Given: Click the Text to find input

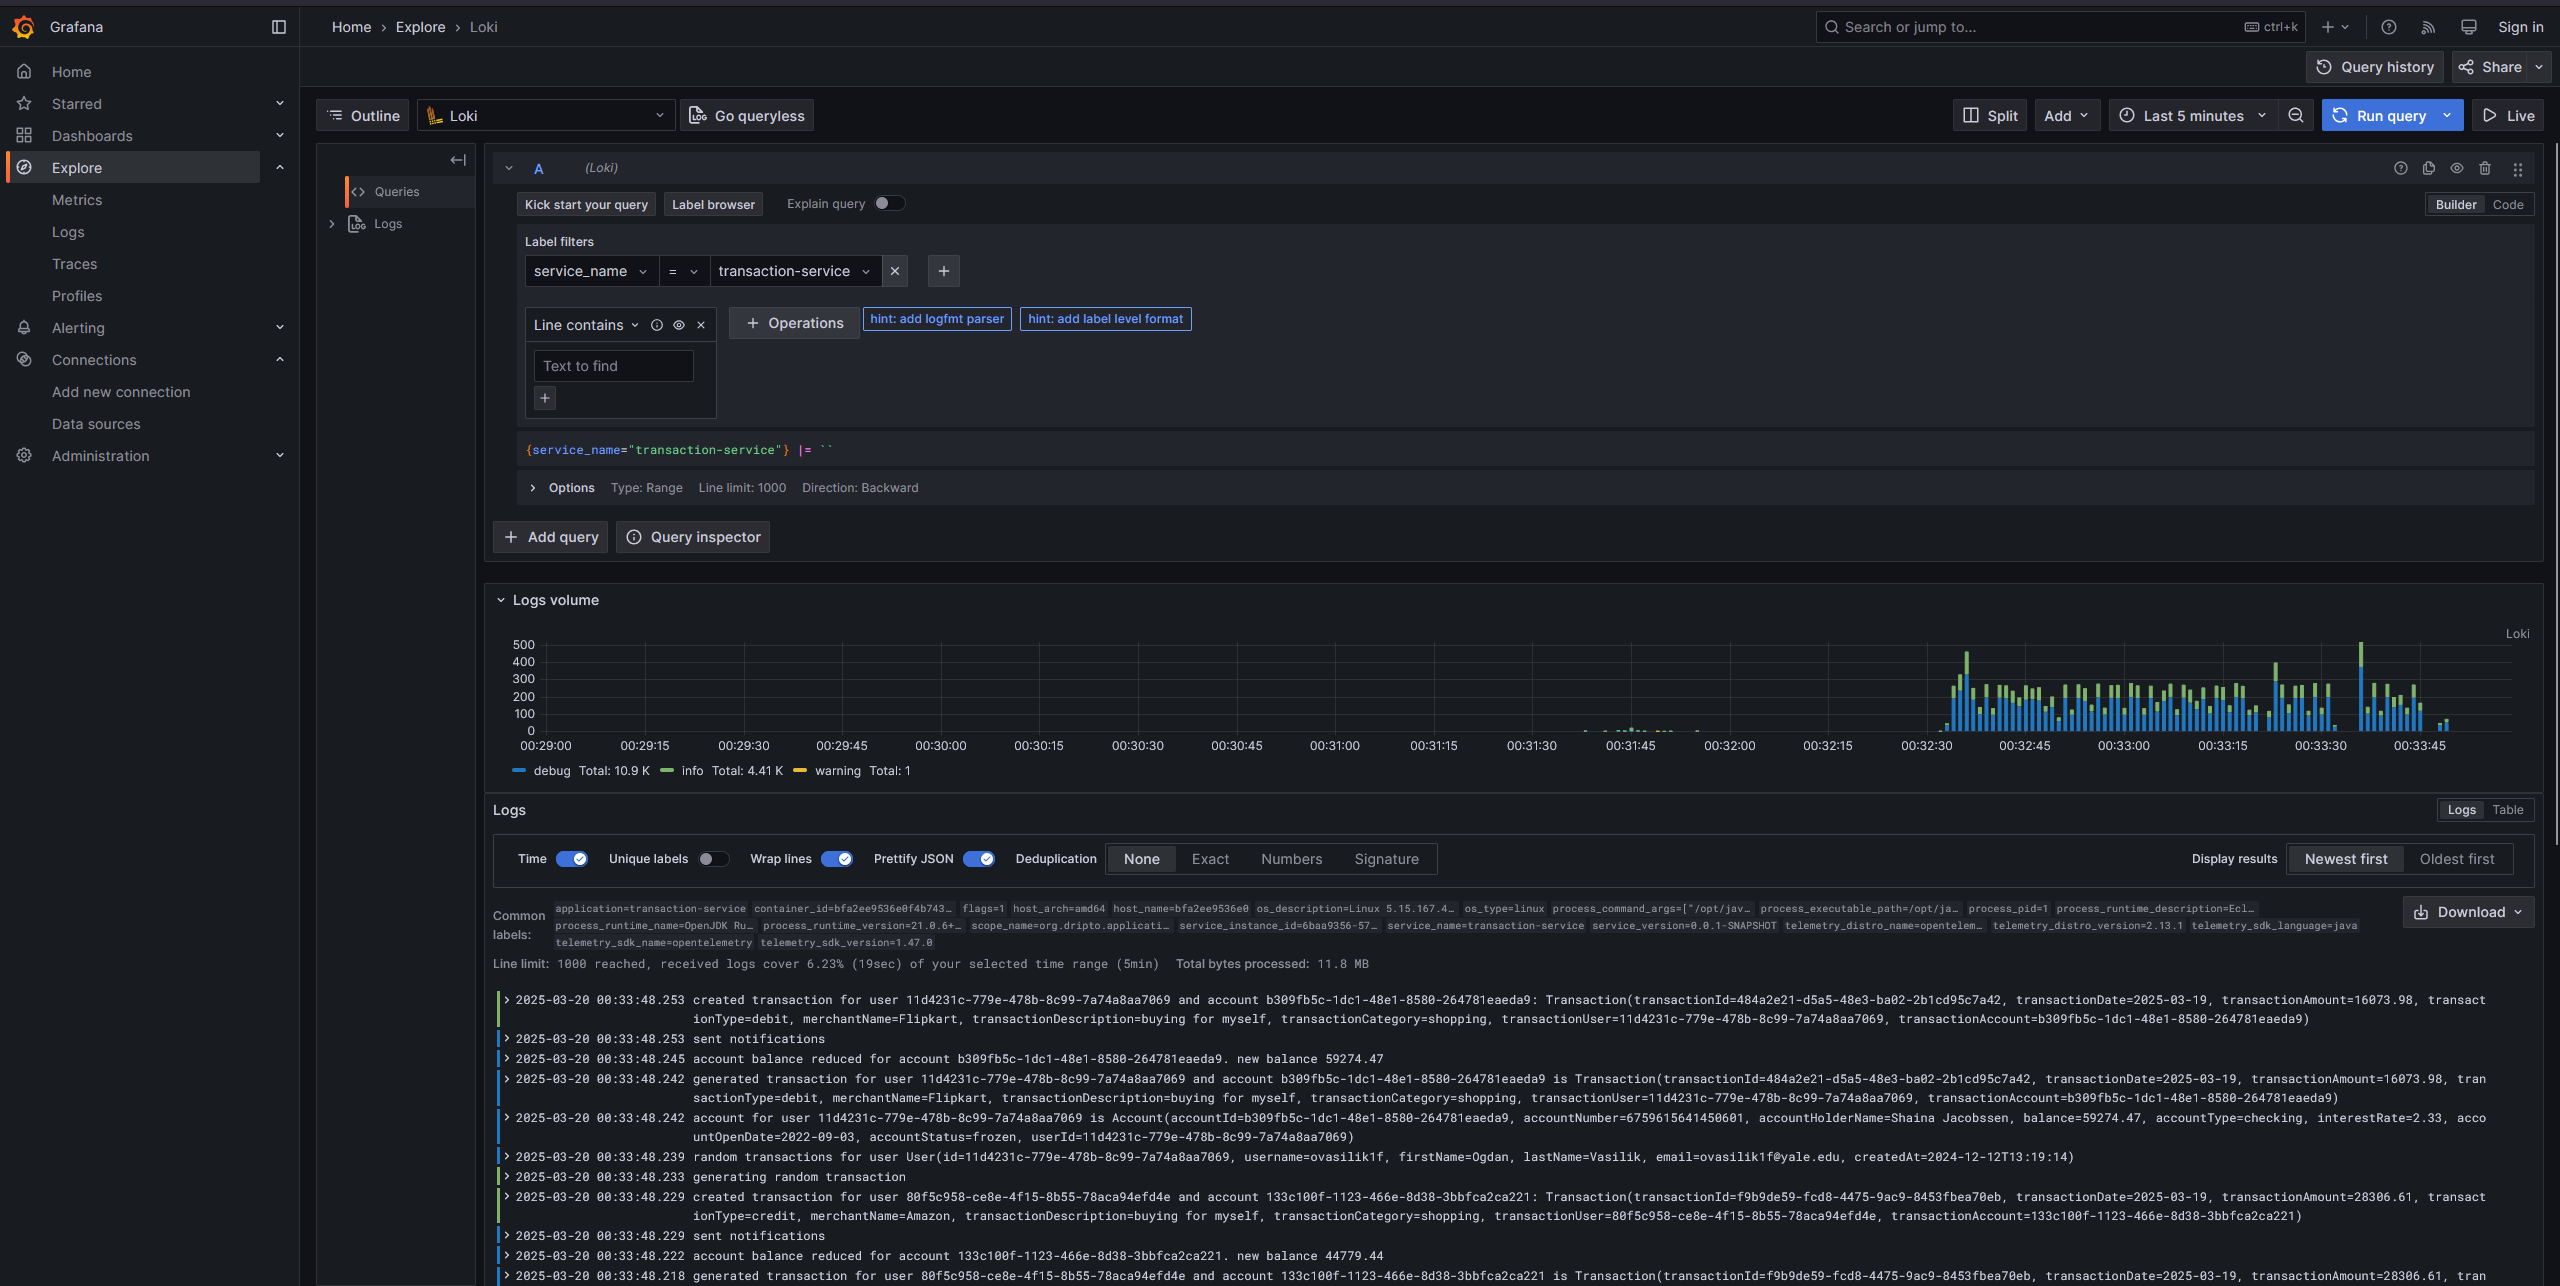Looking at the screenshot, I should (613, 366).
